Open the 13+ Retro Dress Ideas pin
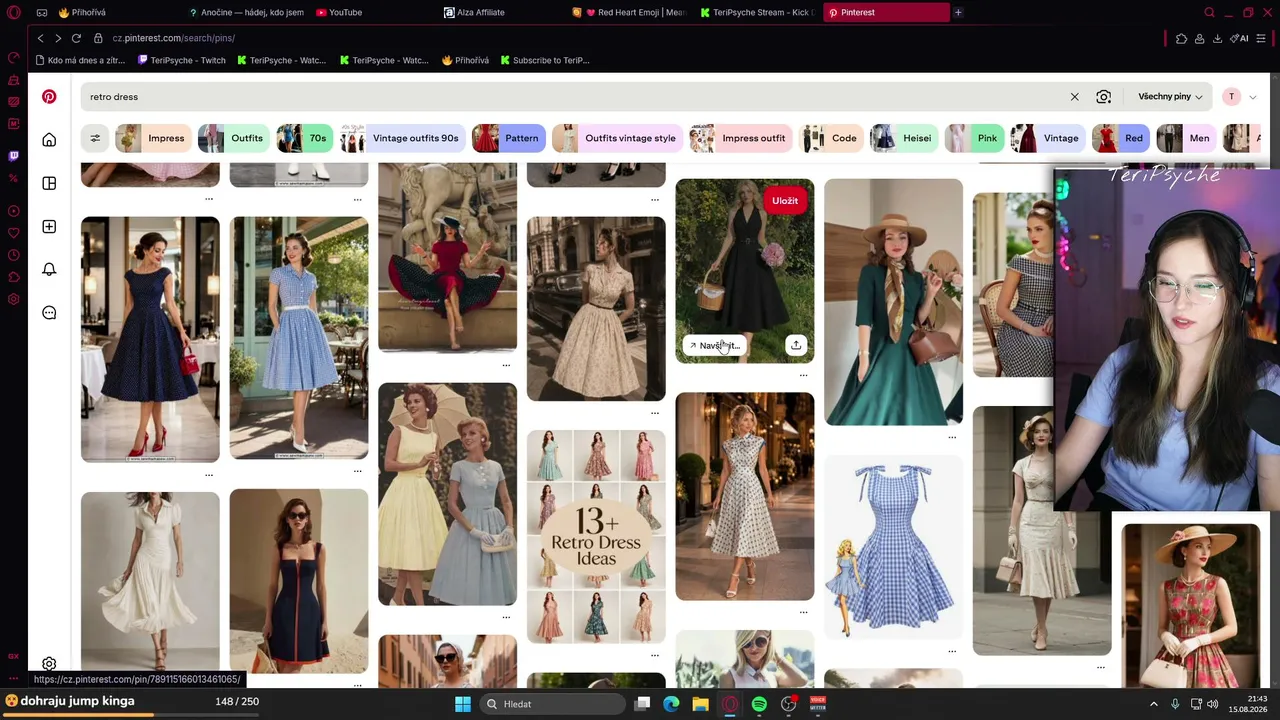 (x=596, y=537)
